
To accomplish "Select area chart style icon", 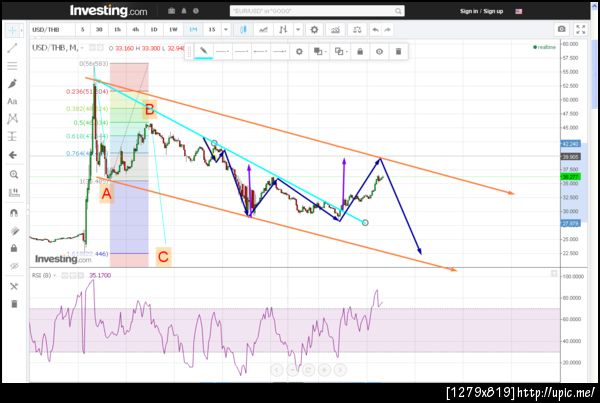I will point(263,30).
